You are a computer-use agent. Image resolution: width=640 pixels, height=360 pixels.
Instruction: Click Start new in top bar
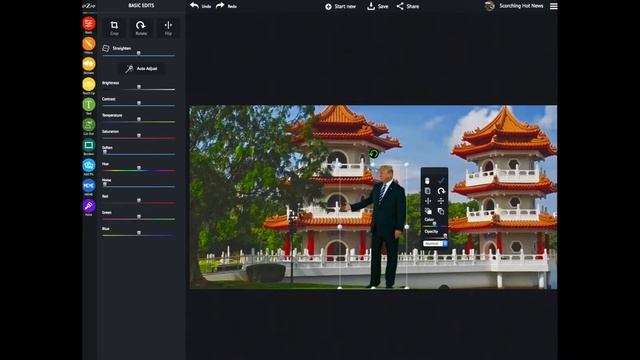[x=340, y=6]
